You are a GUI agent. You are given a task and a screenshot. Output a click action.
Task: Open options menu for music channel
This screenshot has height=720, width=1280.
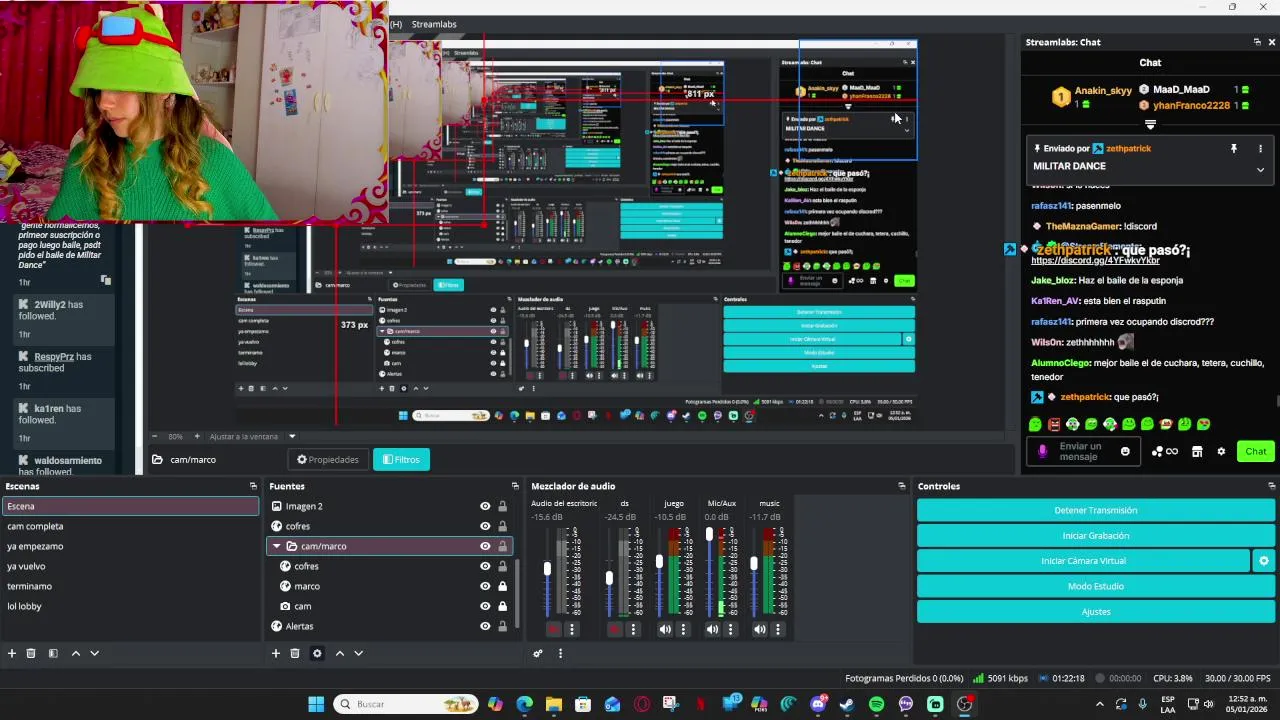(x=778, y=629)
